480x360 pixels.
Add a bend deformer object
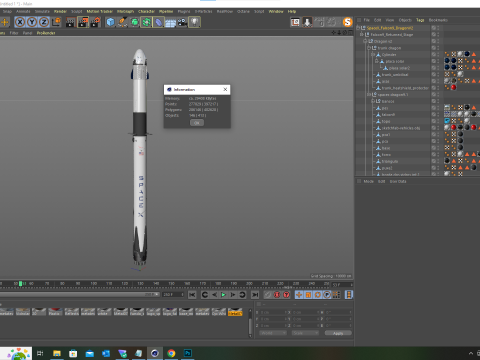pos(158,22)
